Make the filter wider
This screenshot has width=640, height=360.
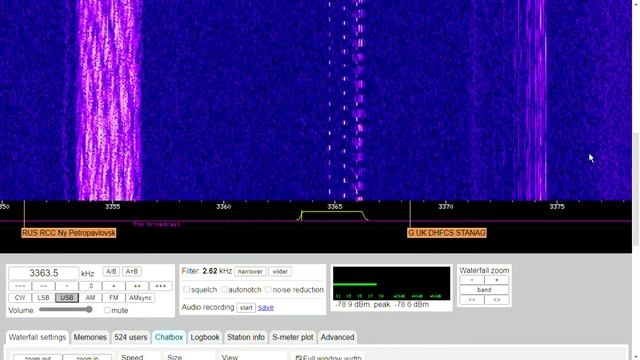280,271
